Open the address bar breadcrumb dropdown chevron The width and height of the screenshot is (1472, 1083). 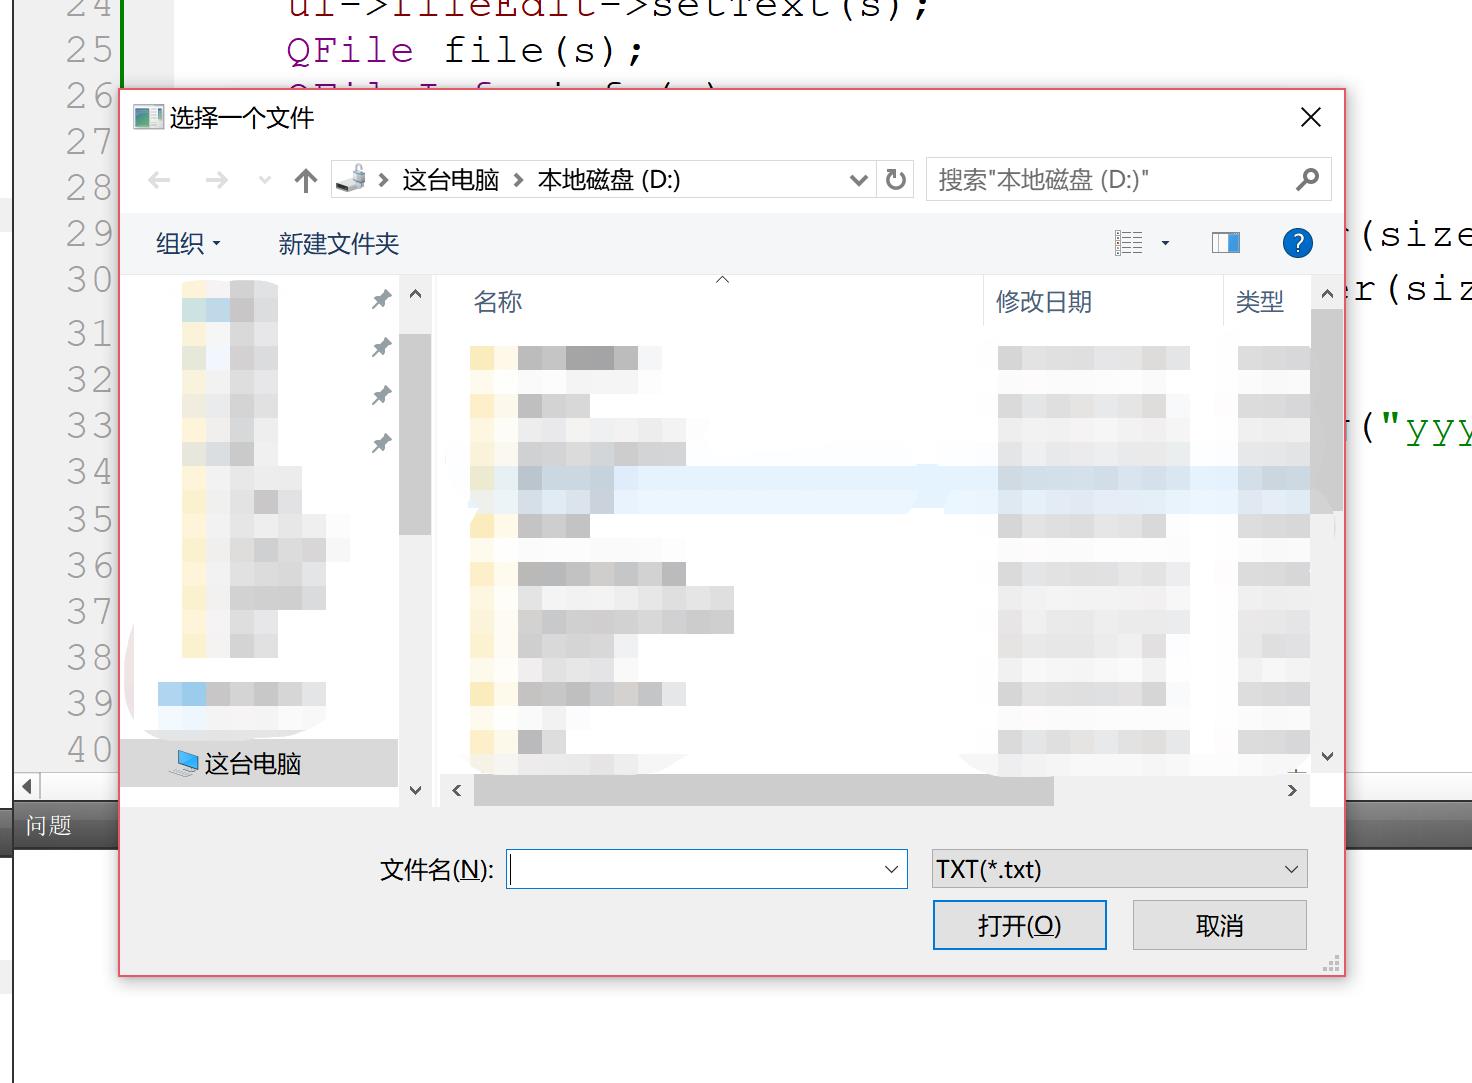(x=857, y=180)
